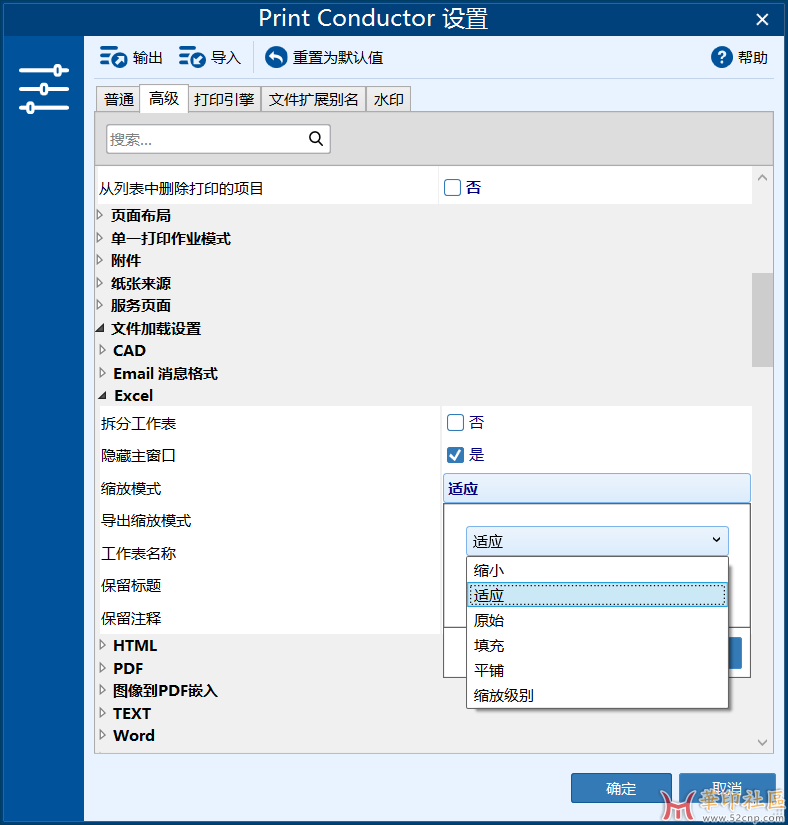Click the 输出 export settings icon
This screenshot has height=825, width=788.
coord(114,57)
